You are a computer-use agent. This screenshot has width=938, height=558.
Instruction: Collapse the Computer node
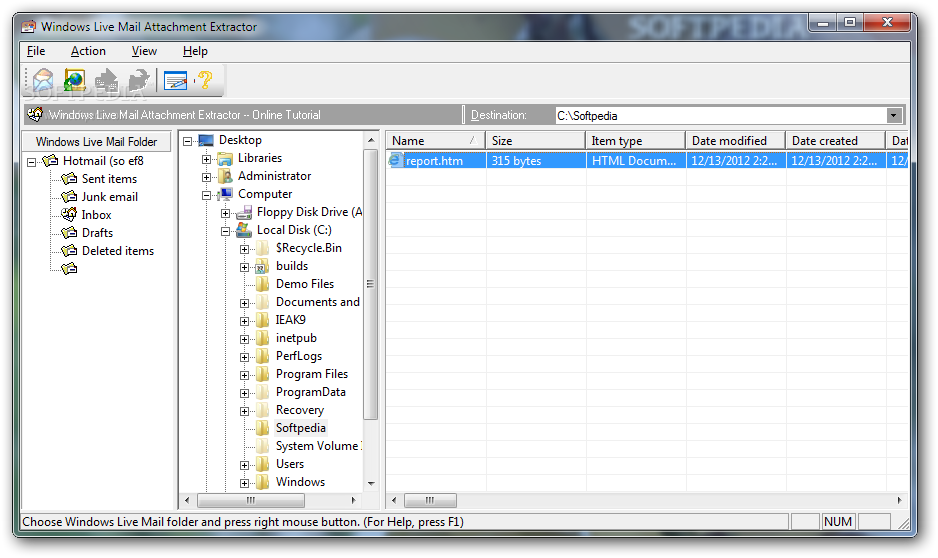pos(206,195)
